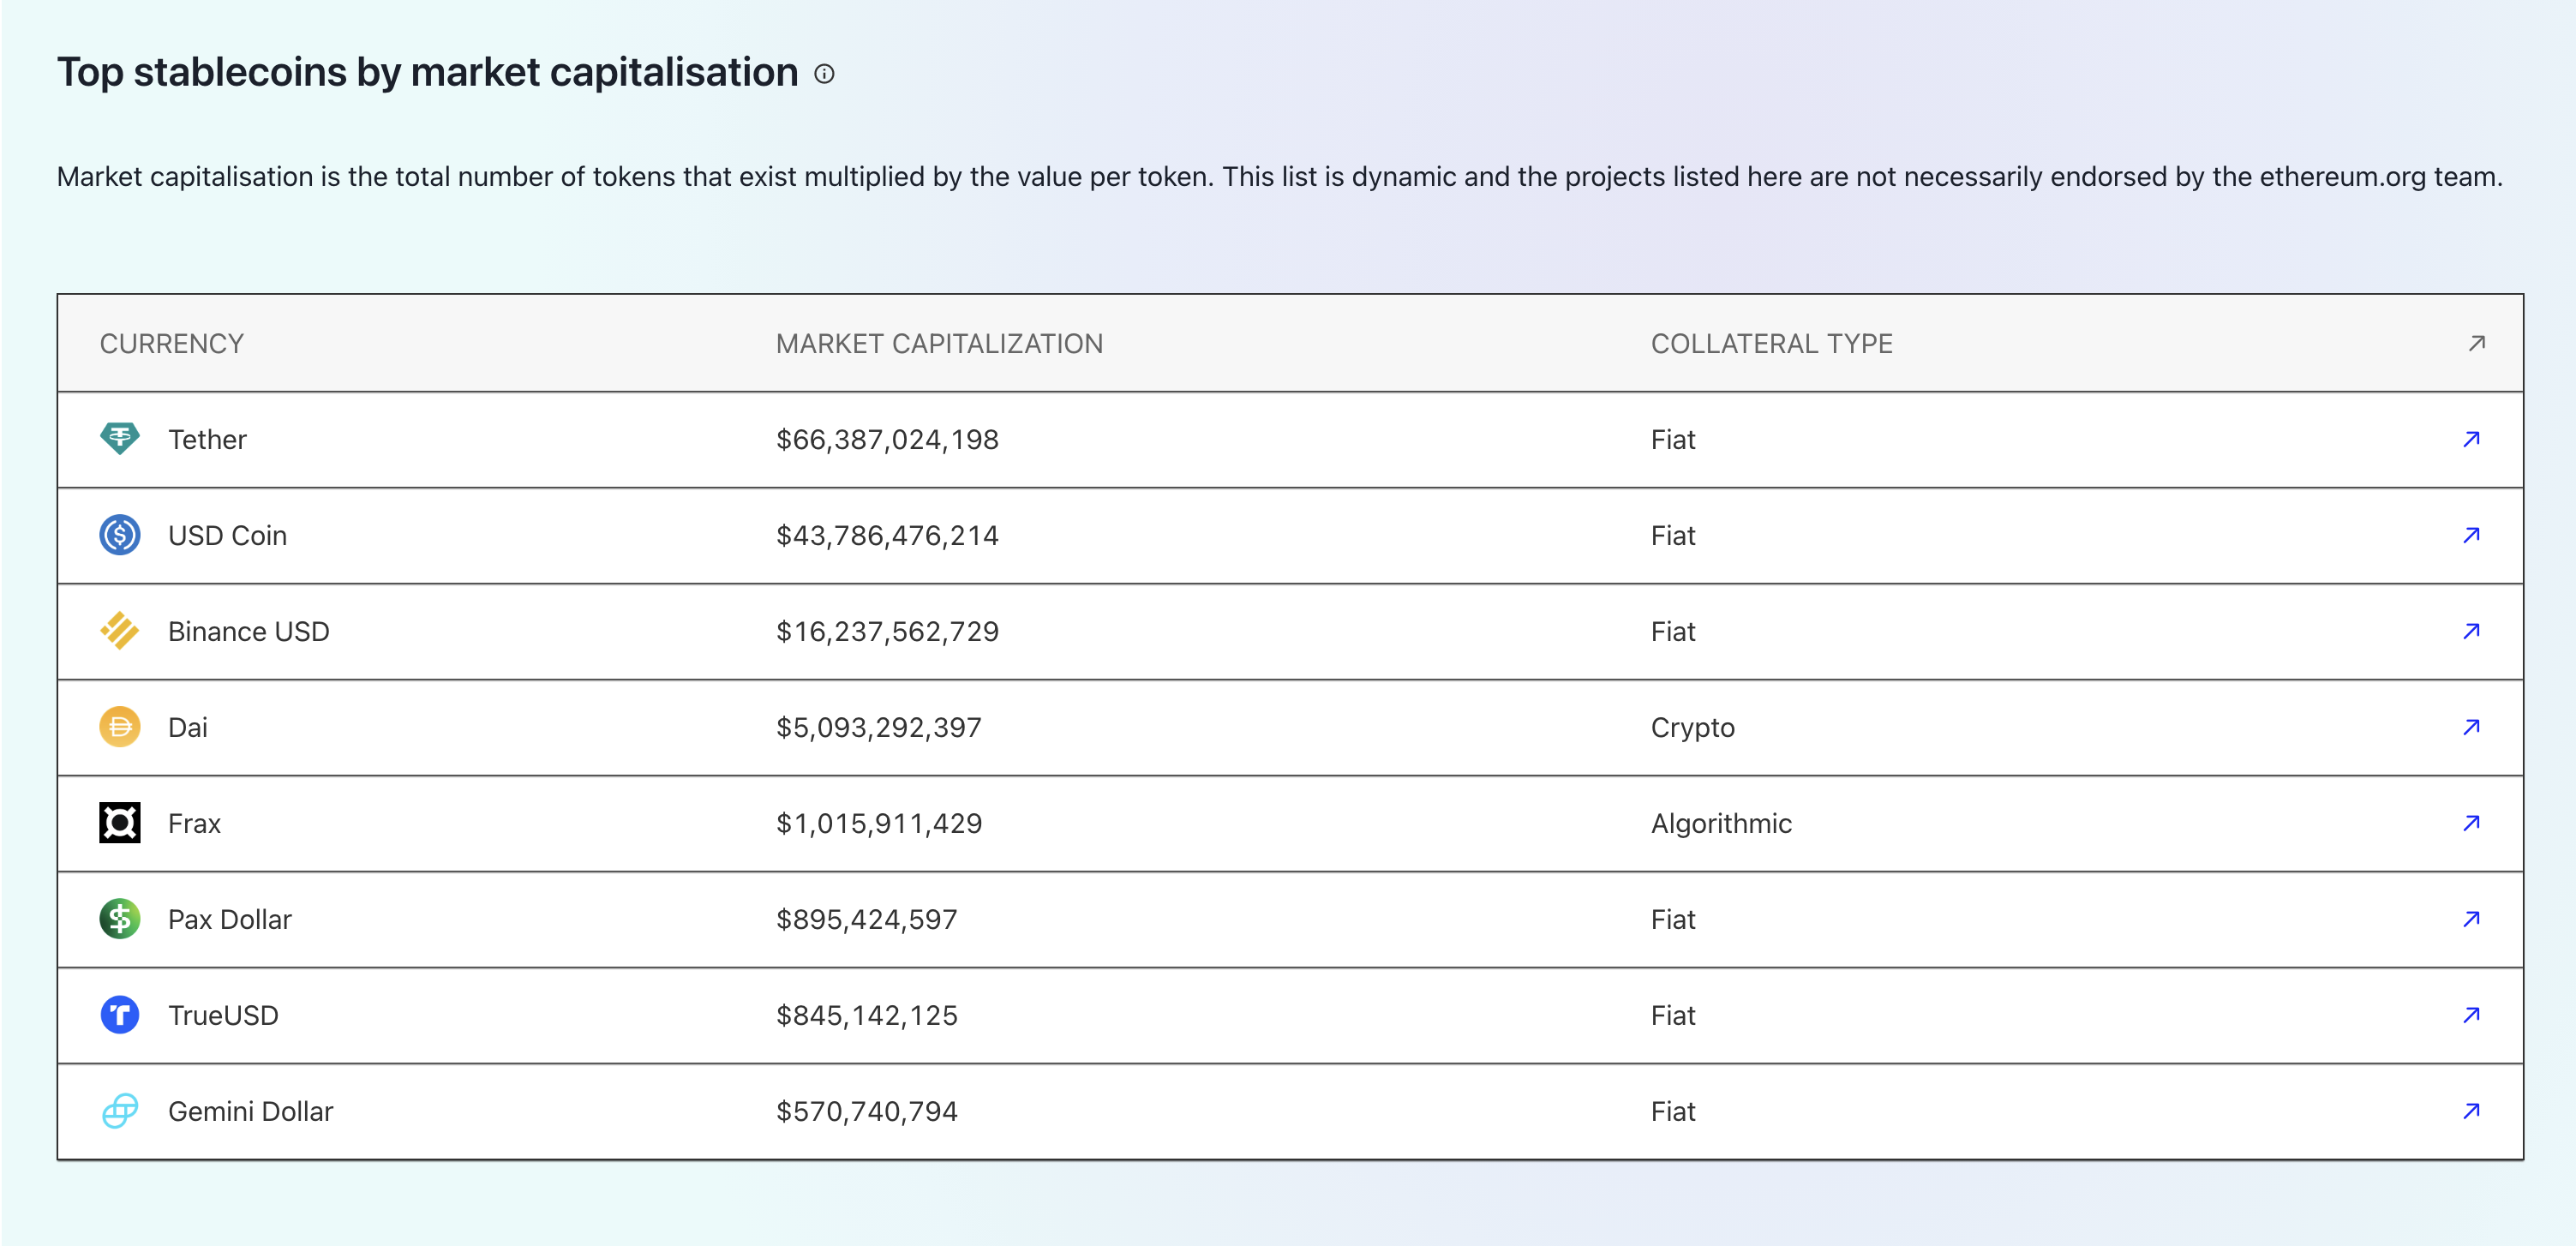Open the external link arrow for Dai
This screenshot has width=2576, height=1246.
[x=2471, y=727]
